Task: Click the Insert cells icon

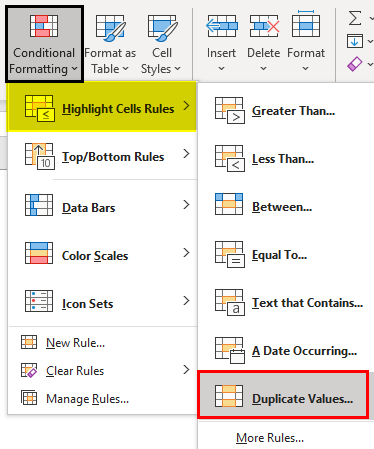Action: (222, 26)
